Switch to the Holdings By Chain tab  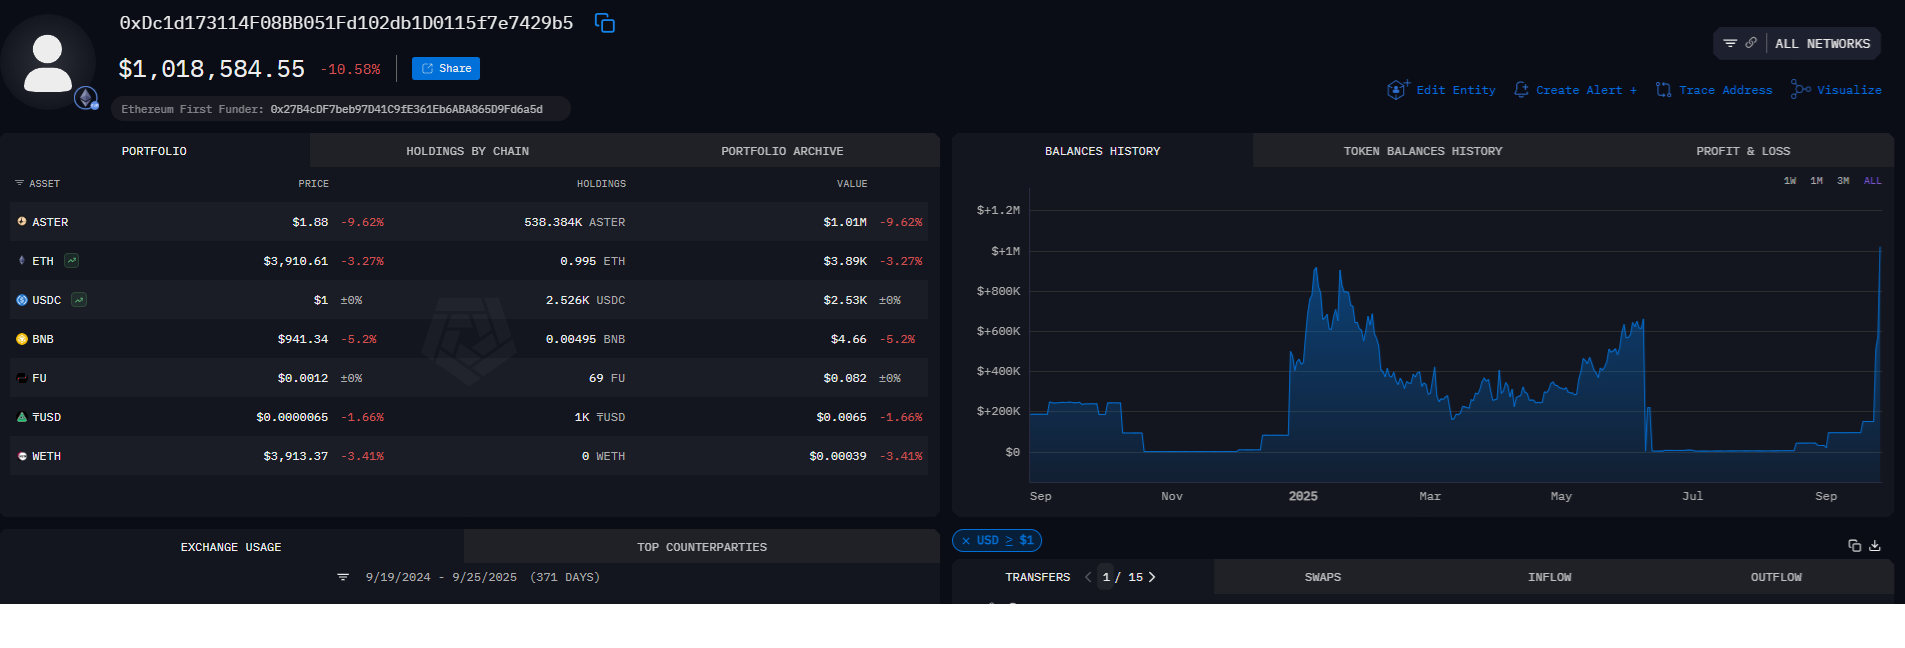(467, 151)
